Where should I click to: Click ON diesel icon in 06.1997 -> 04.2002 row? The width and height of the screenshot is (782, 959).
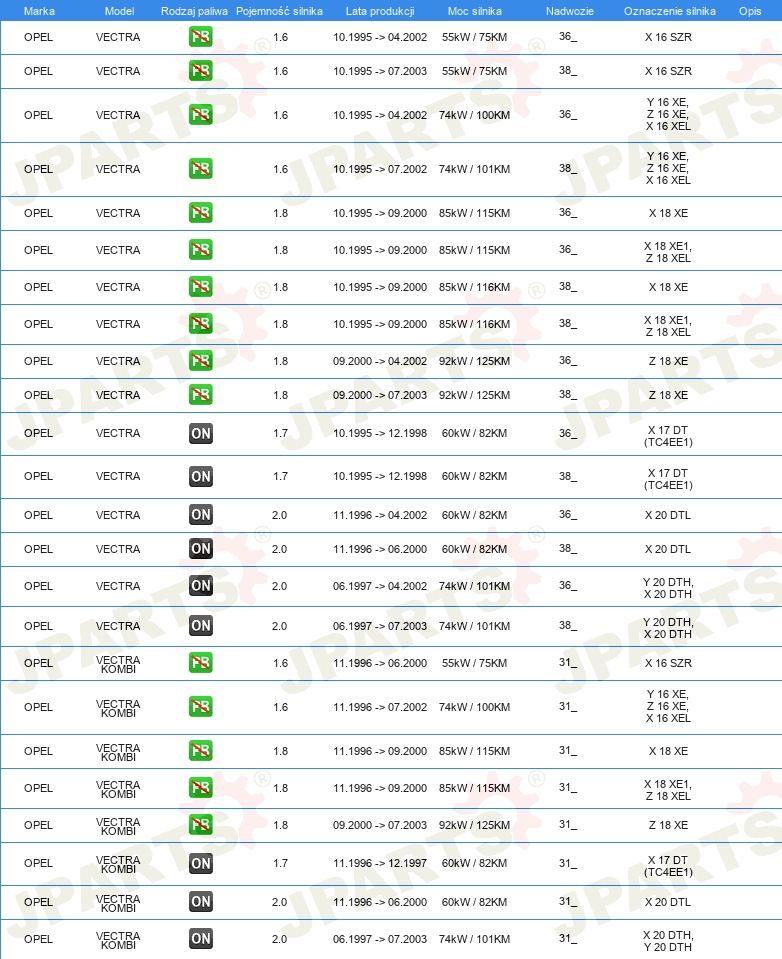pos(201,586)
